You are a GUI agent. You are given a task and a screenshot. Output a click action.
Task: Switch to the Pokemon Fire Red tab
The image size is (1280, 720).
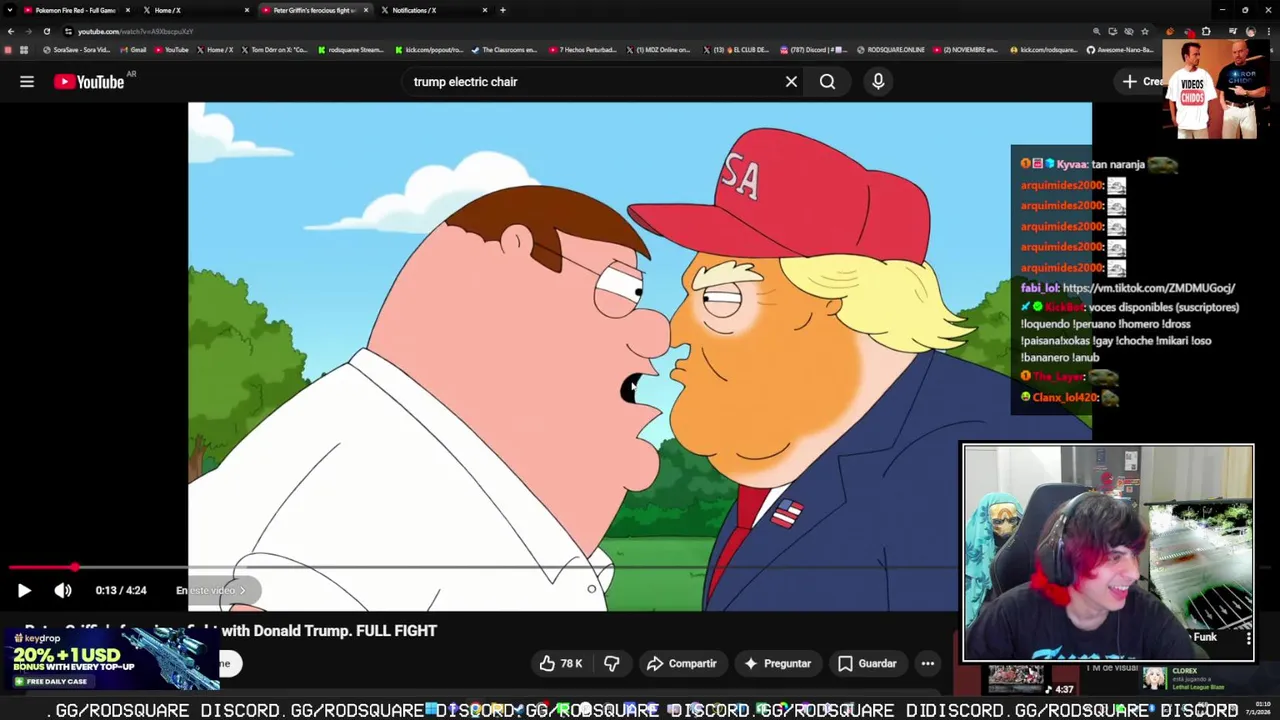click(x=76, y=10)
